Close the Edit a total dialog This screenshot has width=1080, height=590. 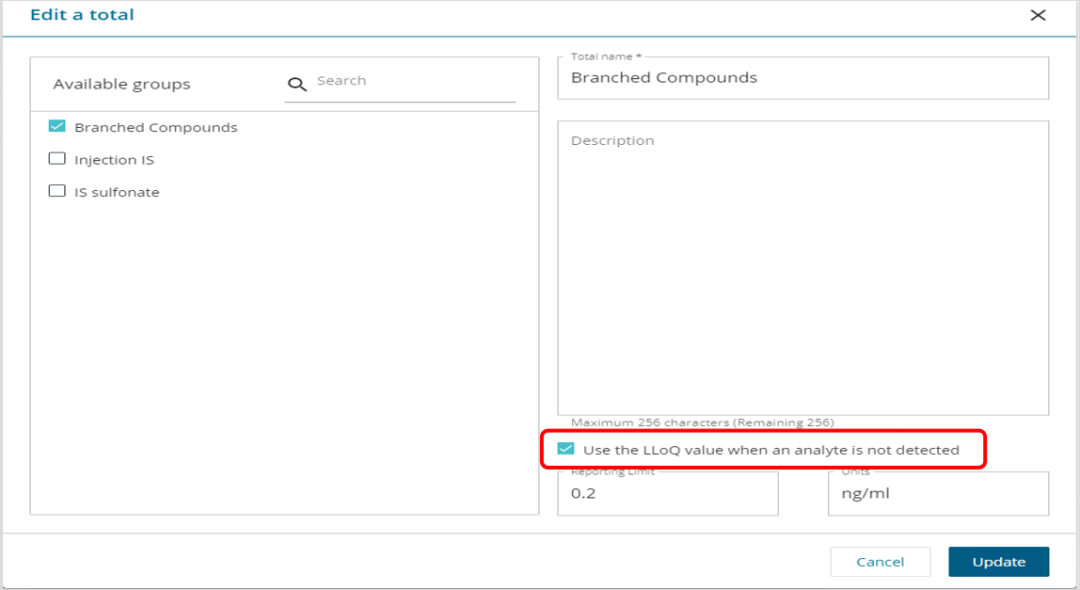click(x=1038, y=15)
